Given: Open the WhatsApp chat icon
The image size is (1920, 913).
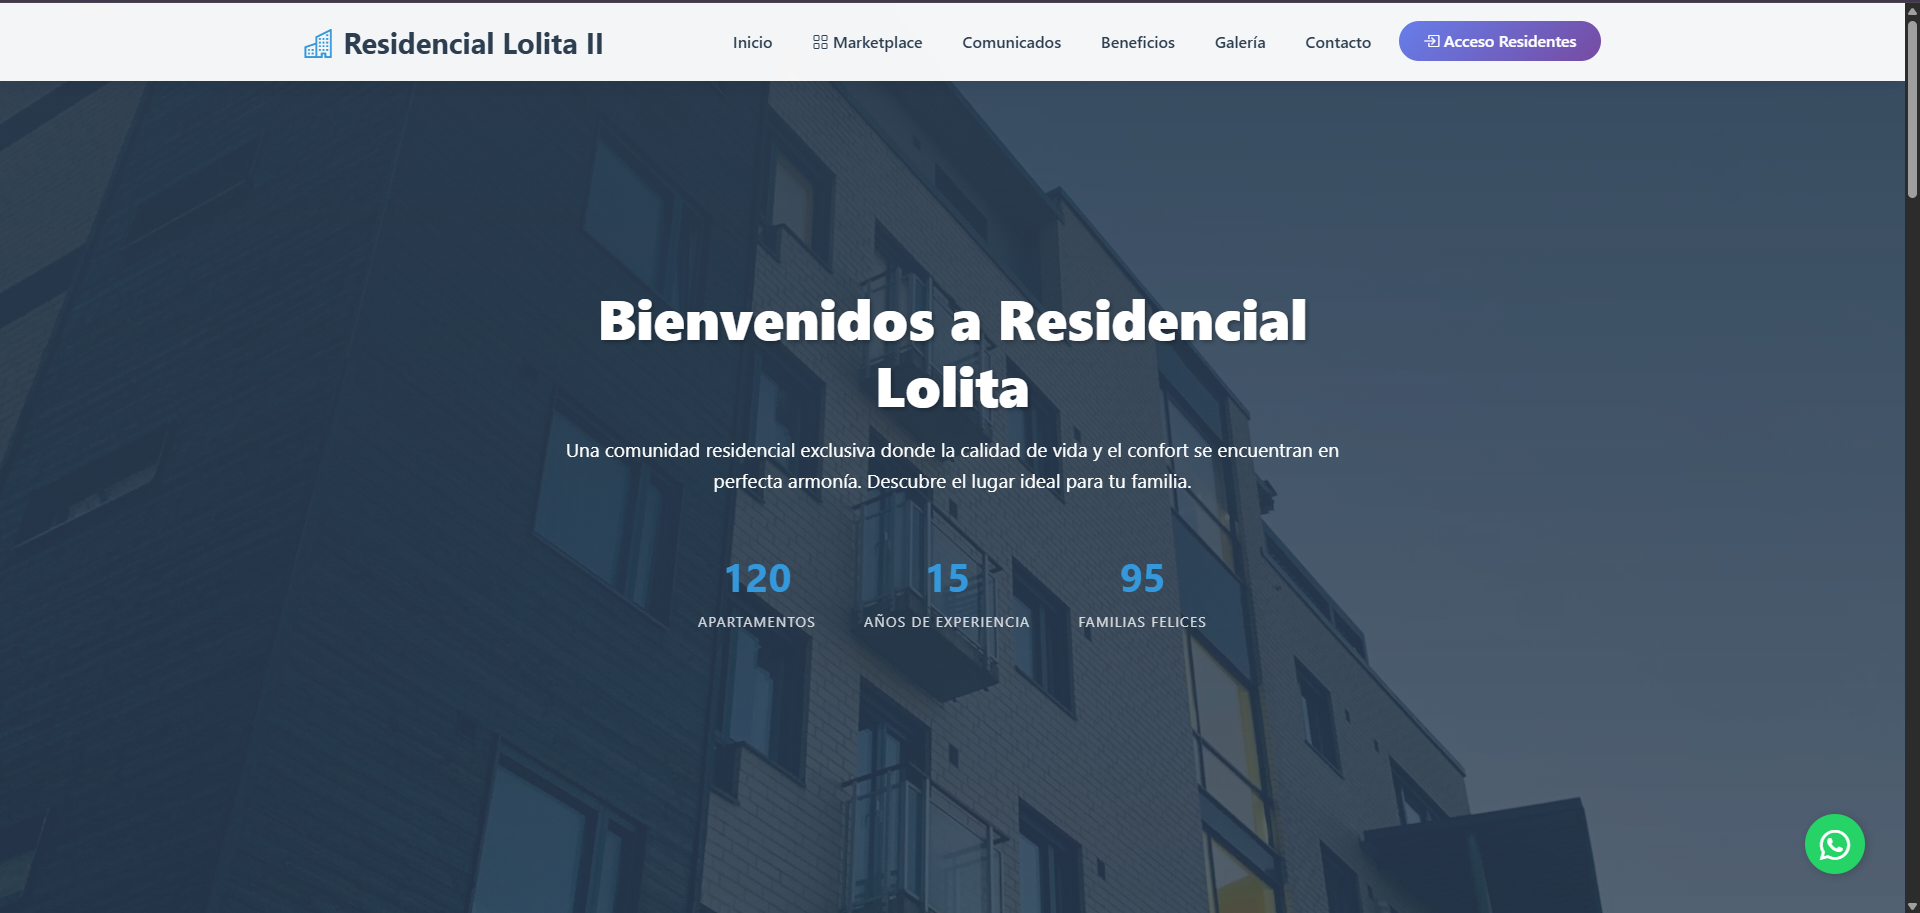Looking at the screenshot, I should click(x=1835, y=843).
